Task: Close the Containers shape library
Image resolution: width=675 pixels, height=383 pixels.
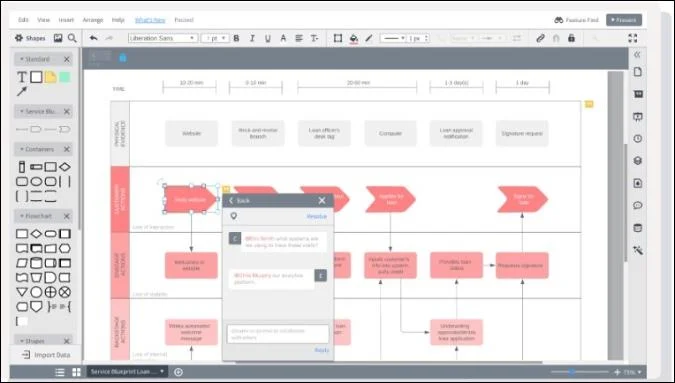Action: pos(67,149)
